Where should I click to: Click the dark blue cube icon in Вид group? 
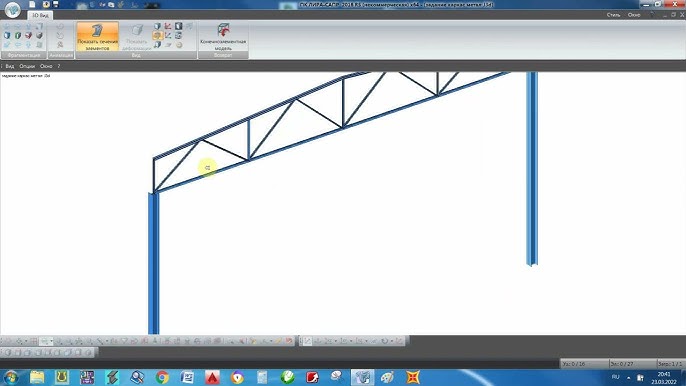[x=158, y=26]
